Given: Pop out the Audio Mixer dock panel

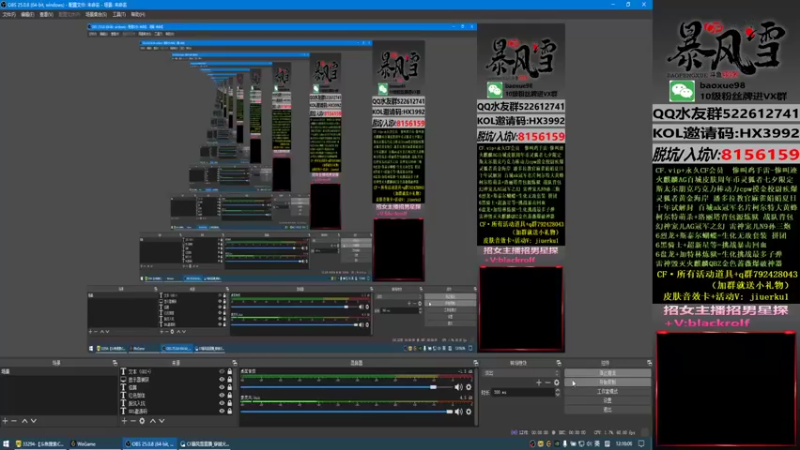Looking at the screenshot, I should pyautogui.click(x=476, y=363).
